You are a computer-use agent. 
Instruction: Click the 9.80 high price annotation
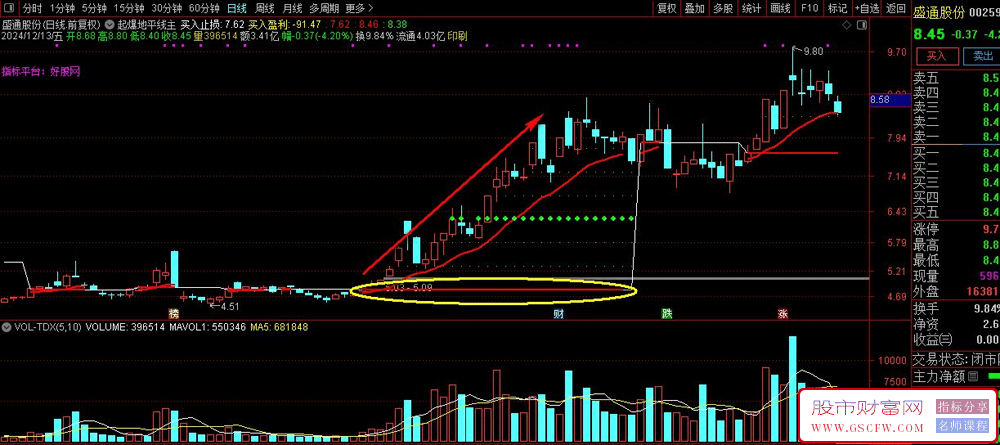[813, 51]
